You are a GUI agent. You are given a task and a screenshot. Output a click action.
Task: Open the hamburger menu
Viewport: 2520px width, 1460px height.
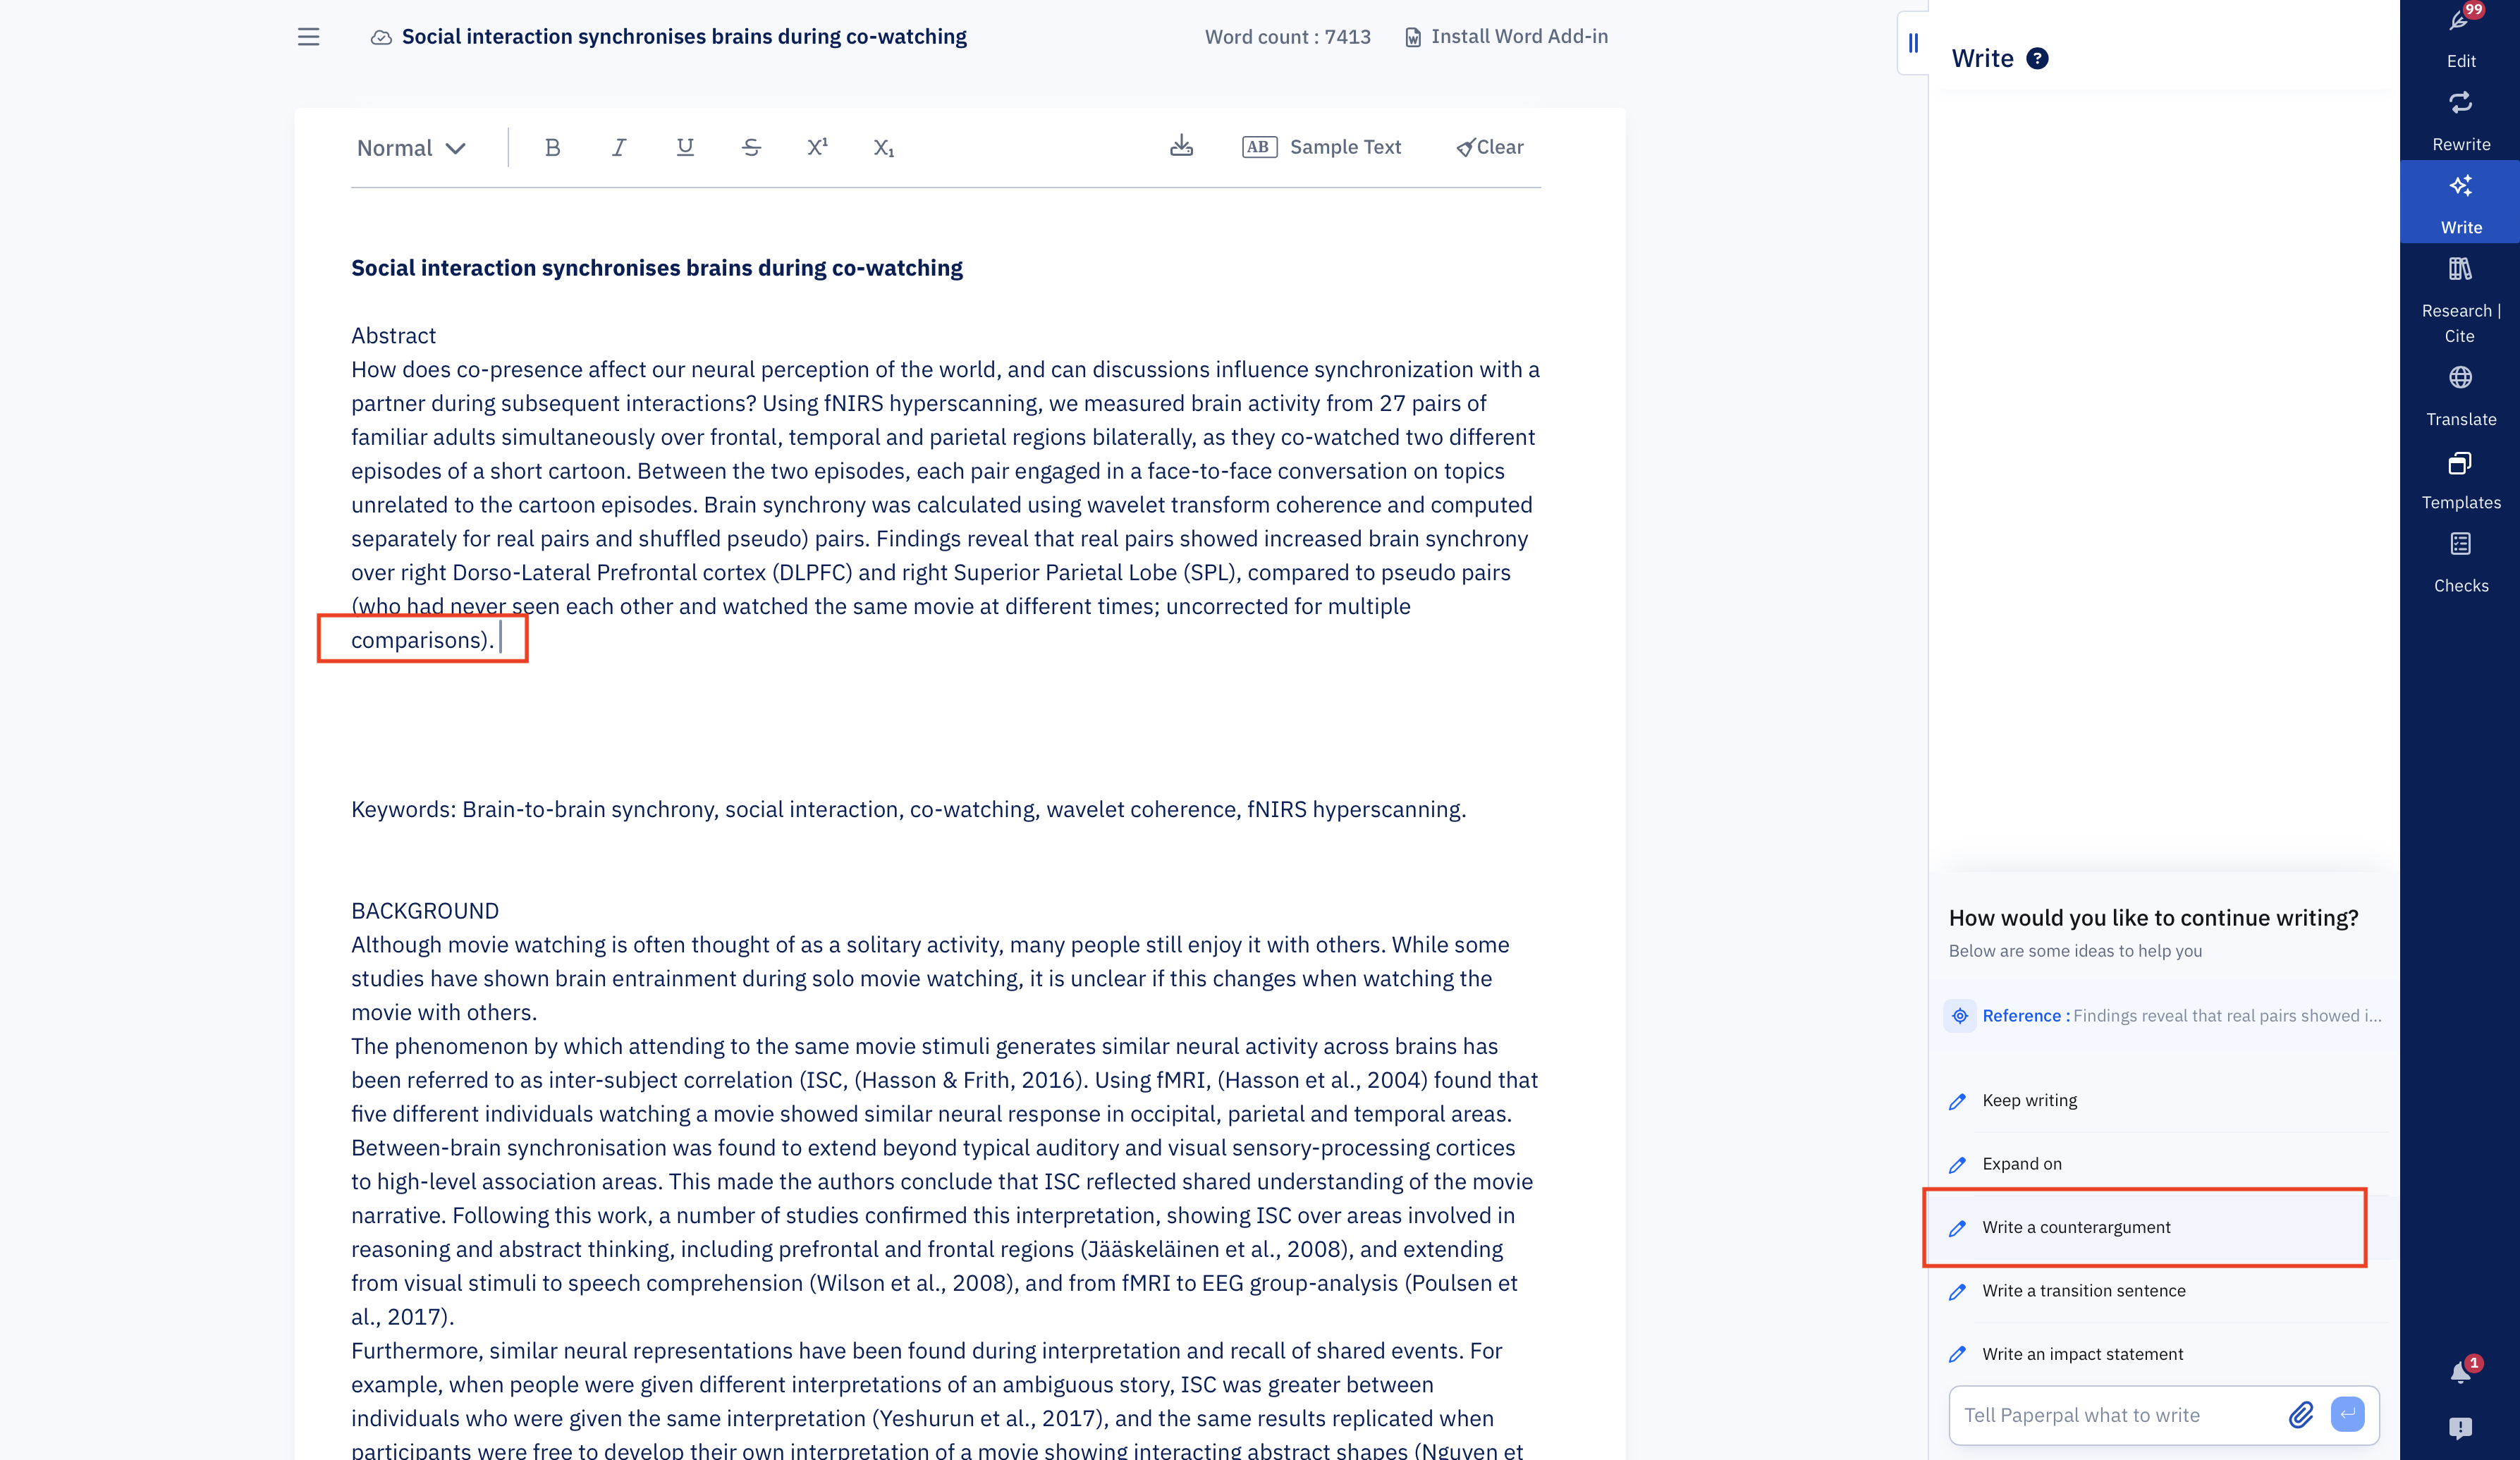tap(308, 37)
